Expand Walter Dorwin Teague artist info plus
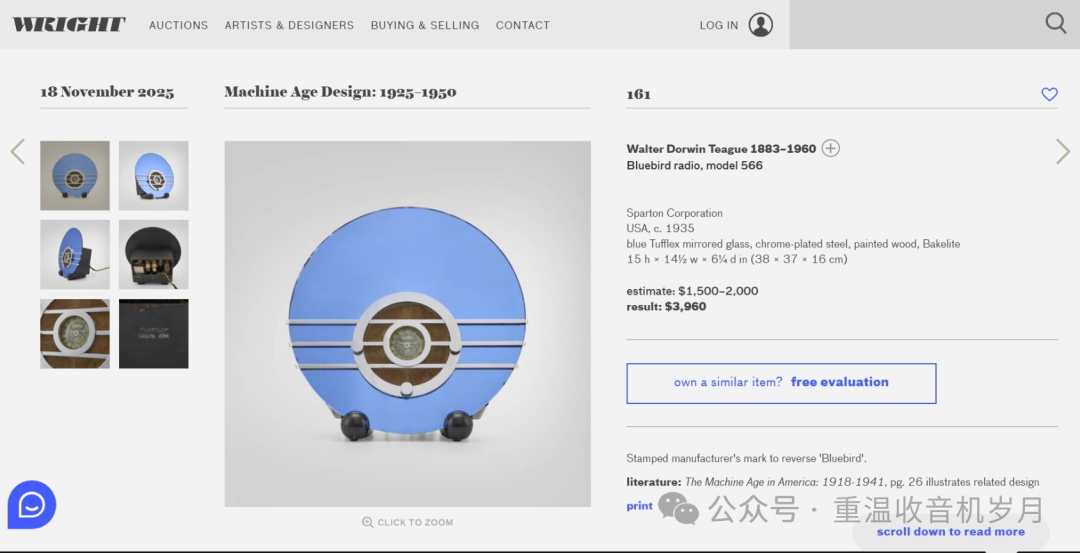The height and width of the screenshot is (553, 1080). (830, 149)
